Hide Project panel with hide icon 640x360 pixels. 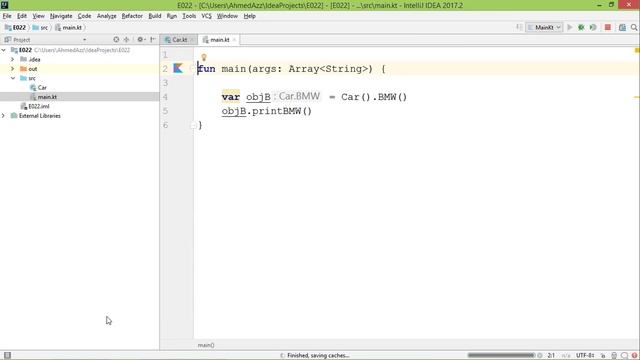point(153,40)
